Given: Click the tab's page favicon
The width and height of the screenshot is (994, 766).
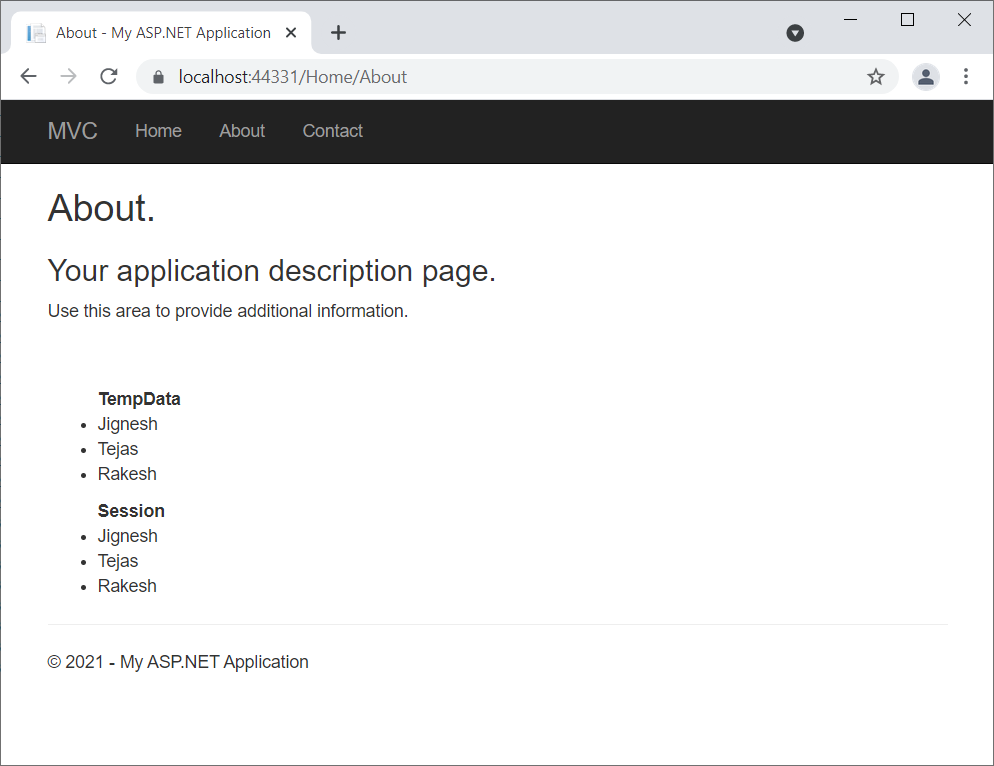Looking at the screenshot, I should coord(37,33).
